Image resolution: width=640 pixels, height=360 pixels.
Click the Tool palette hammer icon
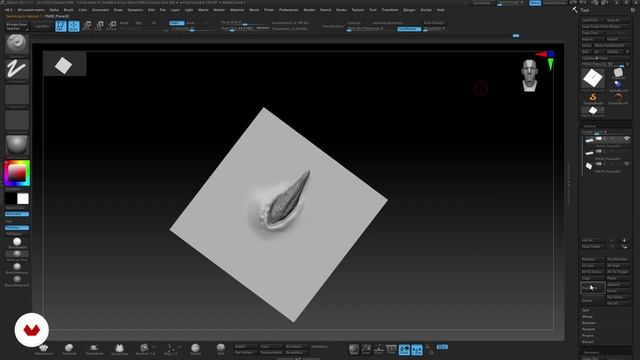575,10
